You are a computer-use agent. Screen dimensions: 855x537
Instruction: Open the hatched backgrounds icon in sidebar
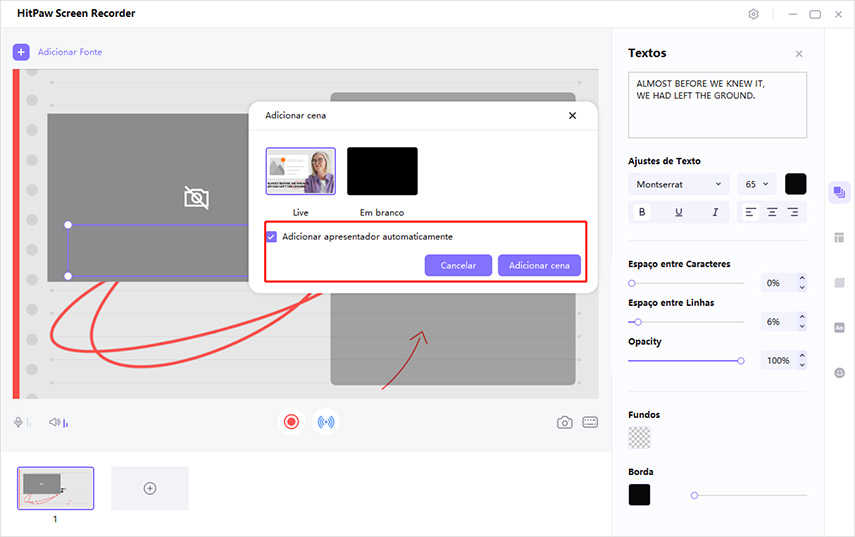[x=839, y=282]
